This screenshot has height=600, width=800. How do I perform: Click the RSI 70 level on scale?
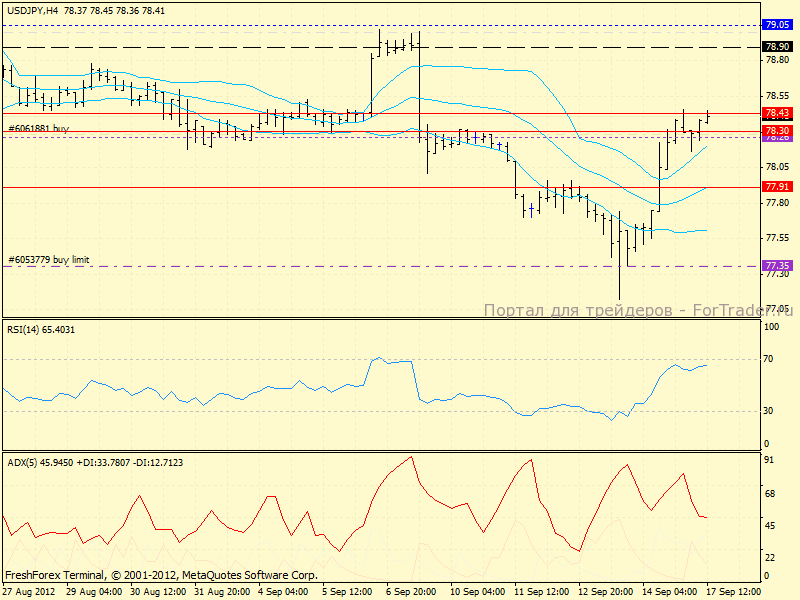771,358
